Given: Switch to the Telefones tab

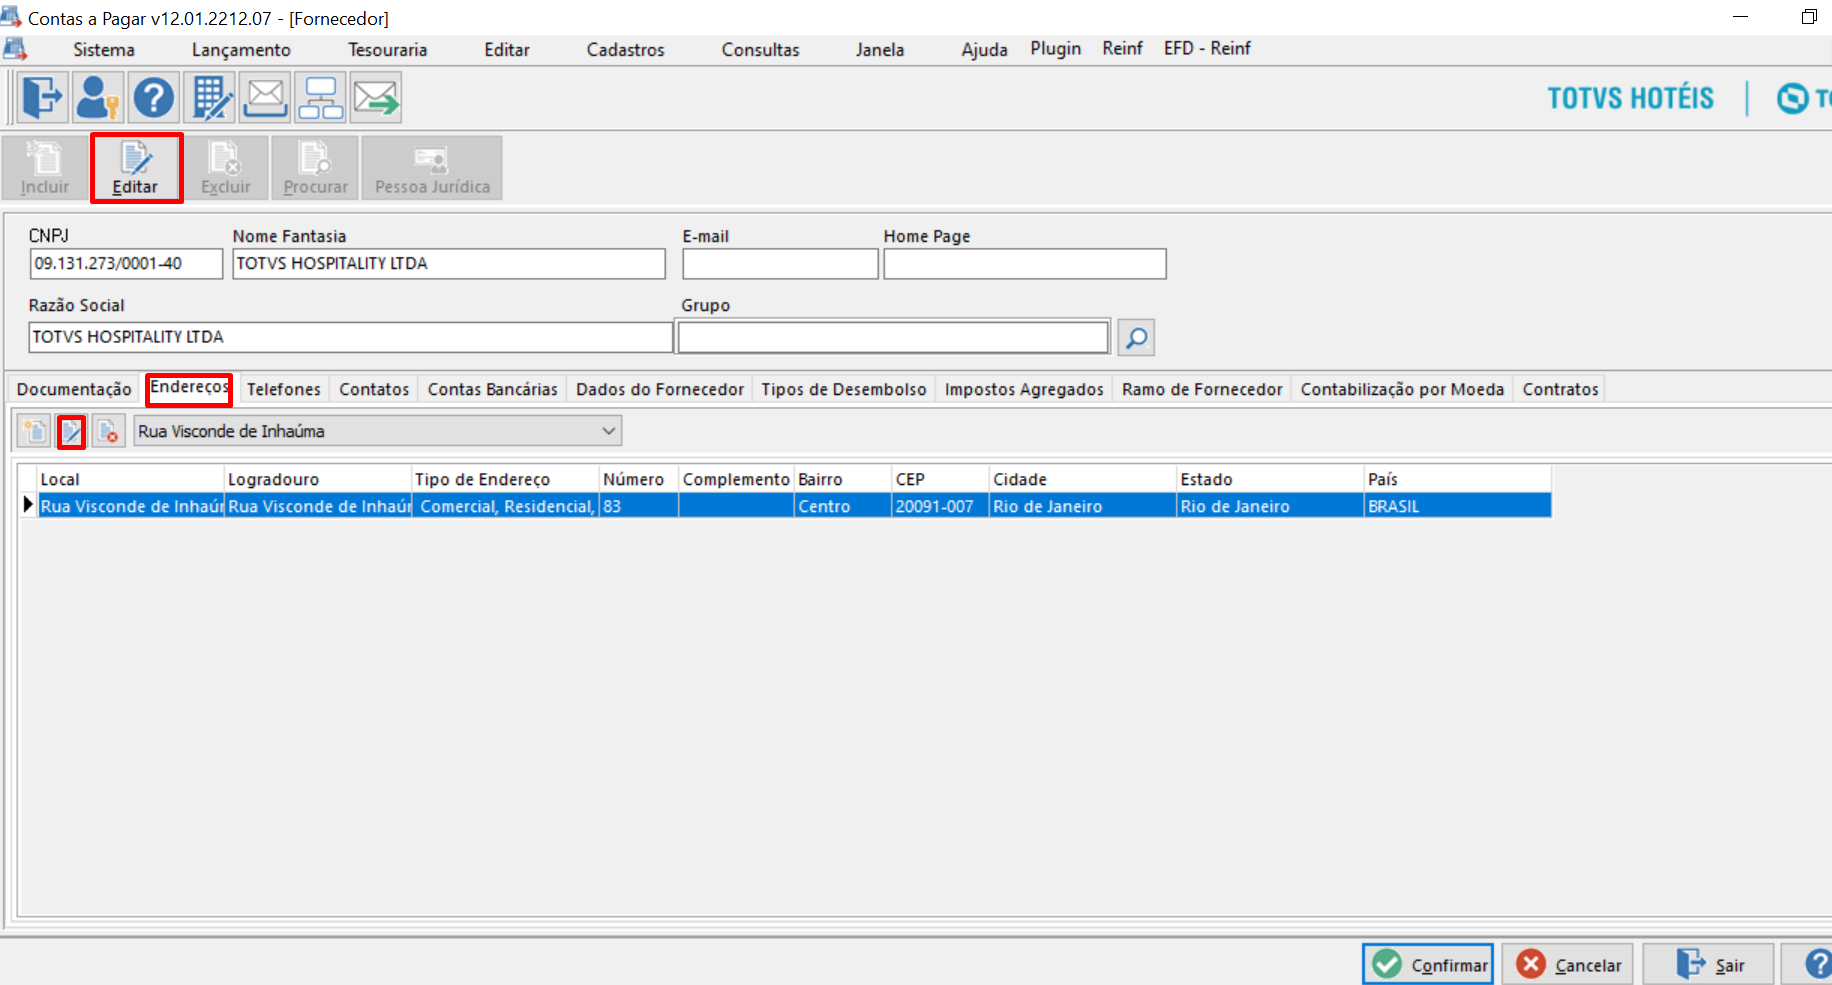Looking at the screenshot, I should [284, 389].
